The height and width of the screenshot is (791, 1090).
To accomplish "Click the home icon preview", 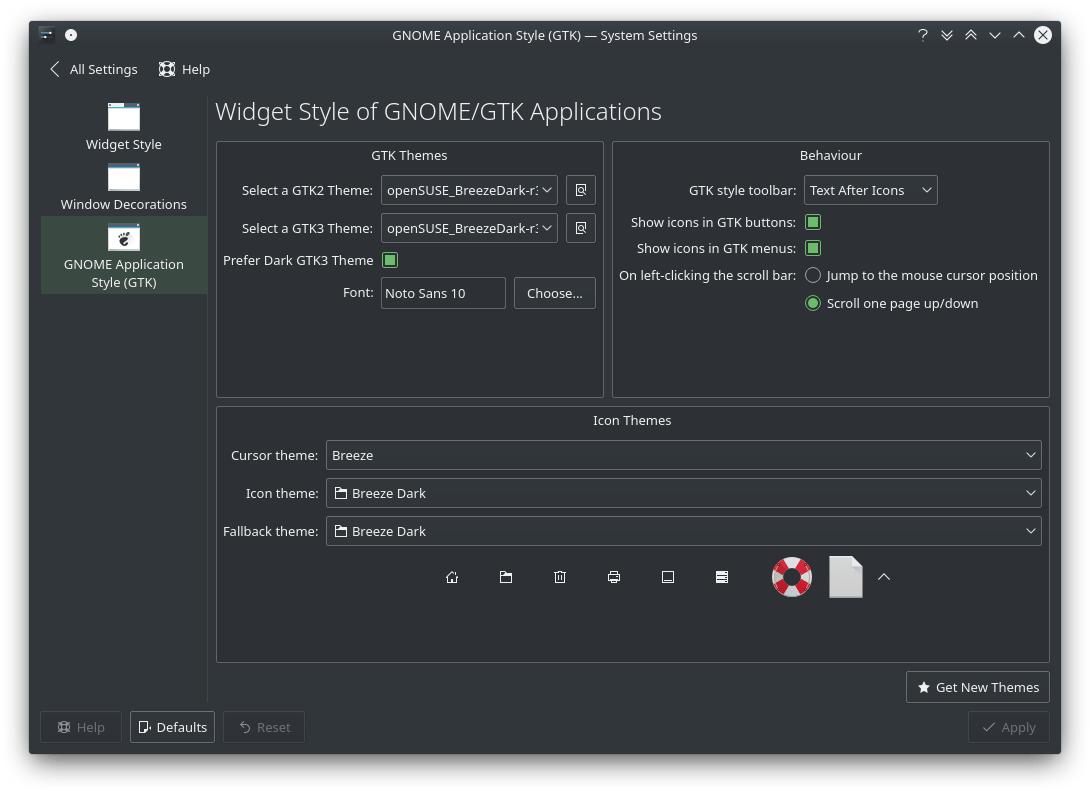I will click(x=452, y=577).
